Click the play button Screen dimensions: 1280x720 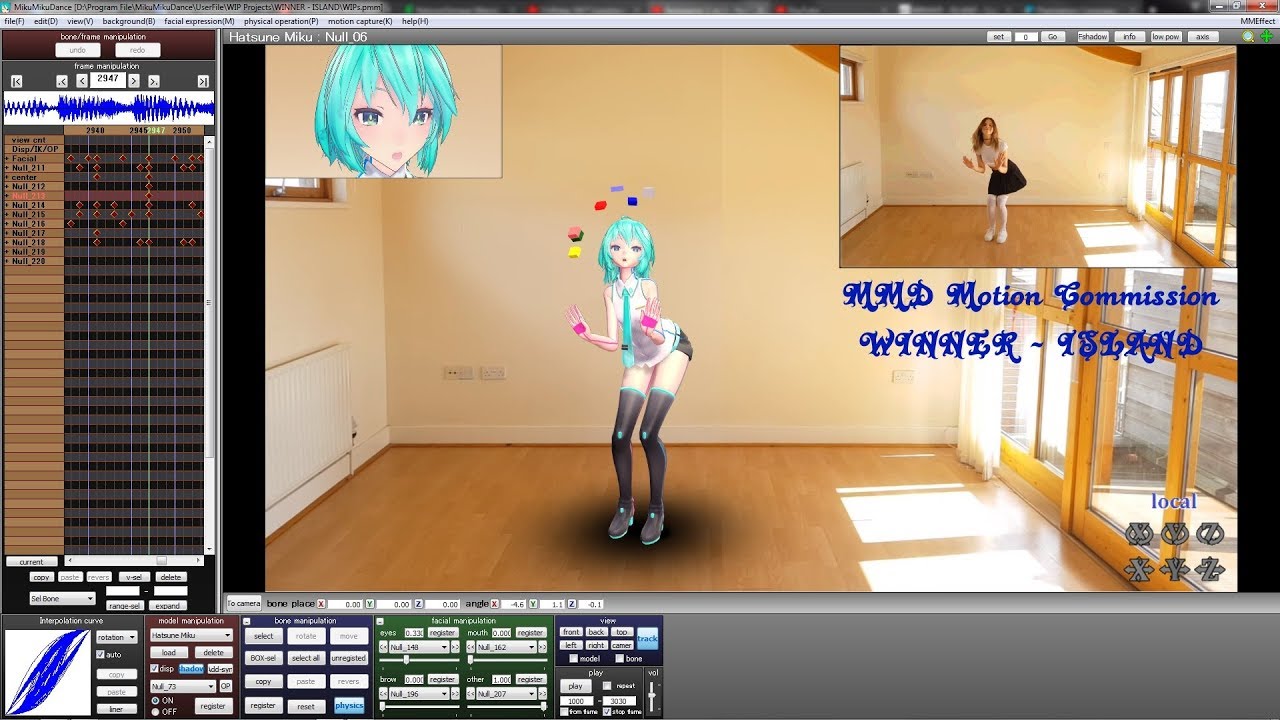[575, 686]
